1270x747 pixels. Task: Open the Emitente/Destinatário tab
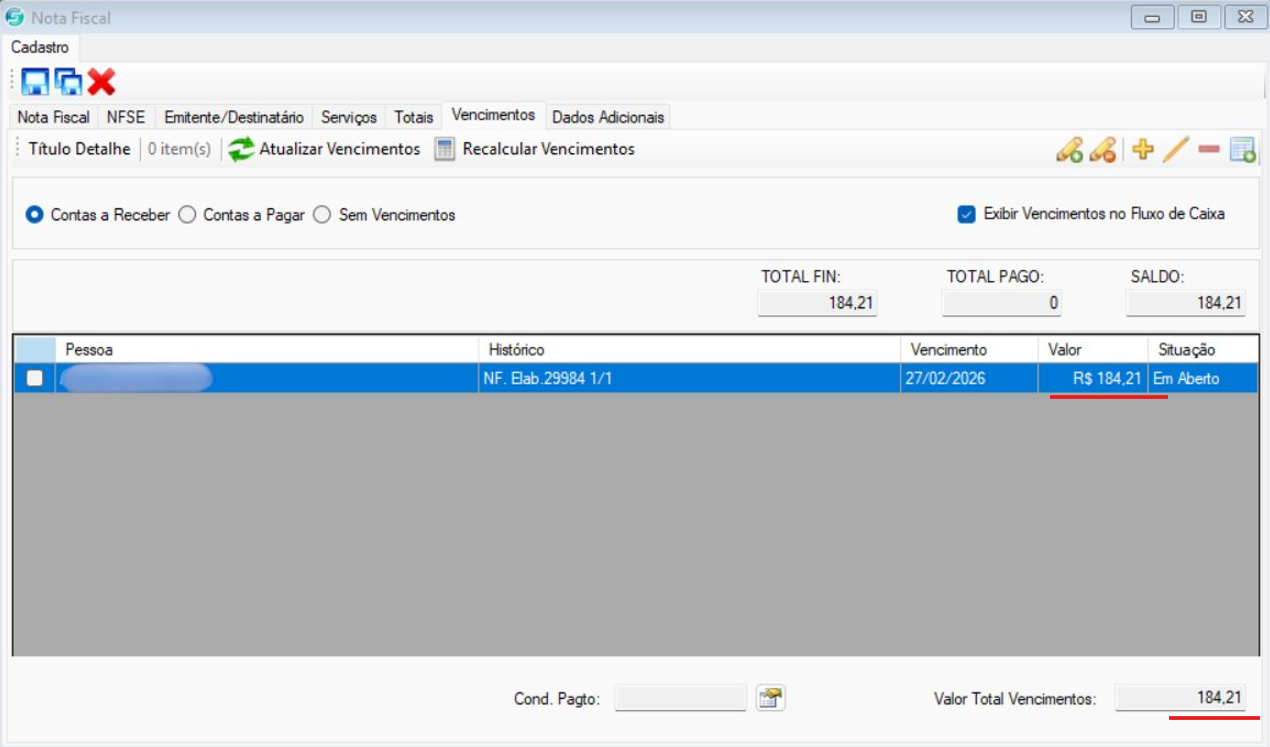[x=233, y=117]
